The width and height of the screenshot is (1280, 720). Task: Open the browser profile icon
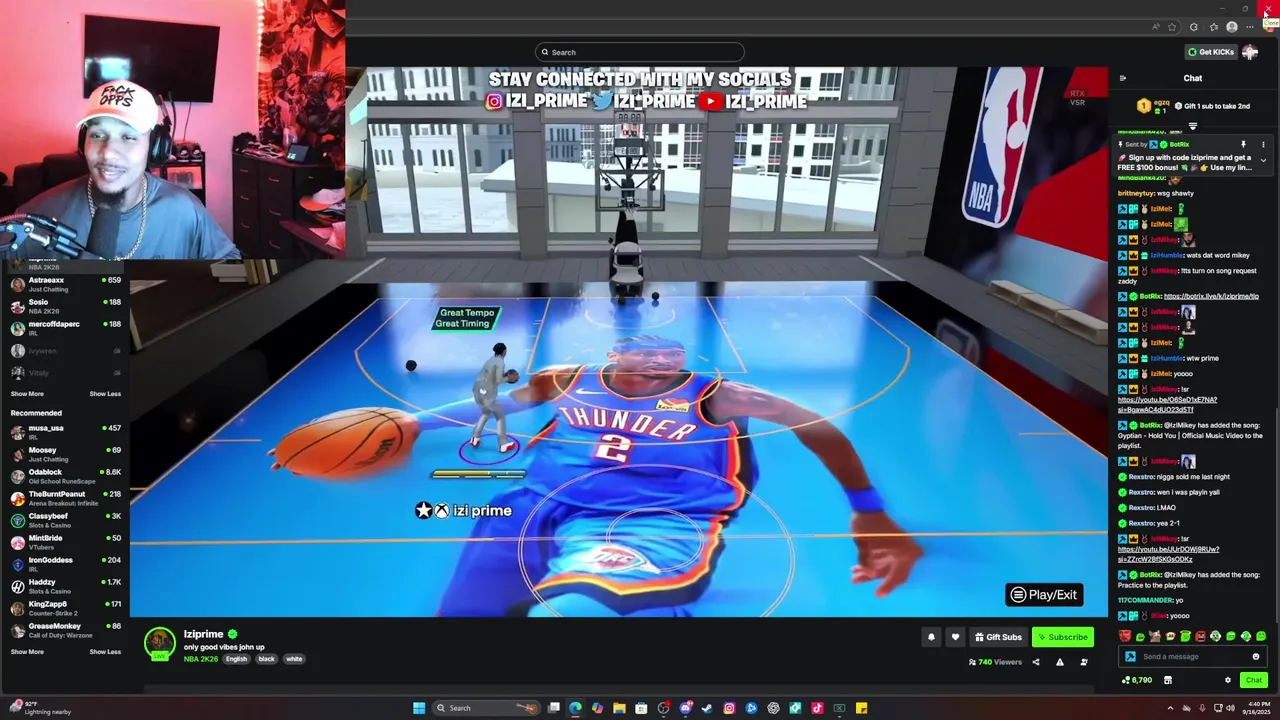pyautogui.click(x=1232, y=27)
